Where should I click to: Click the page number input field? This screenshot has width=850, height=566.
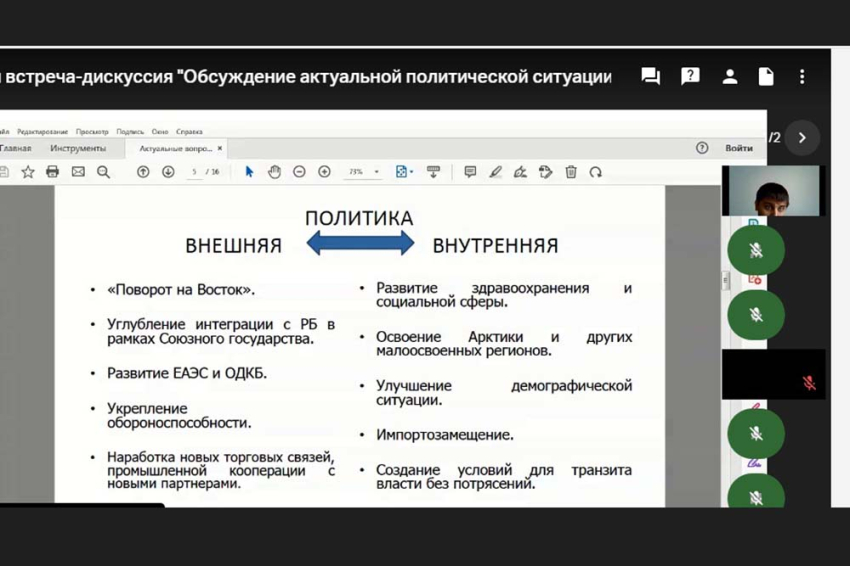click(195, 172)
